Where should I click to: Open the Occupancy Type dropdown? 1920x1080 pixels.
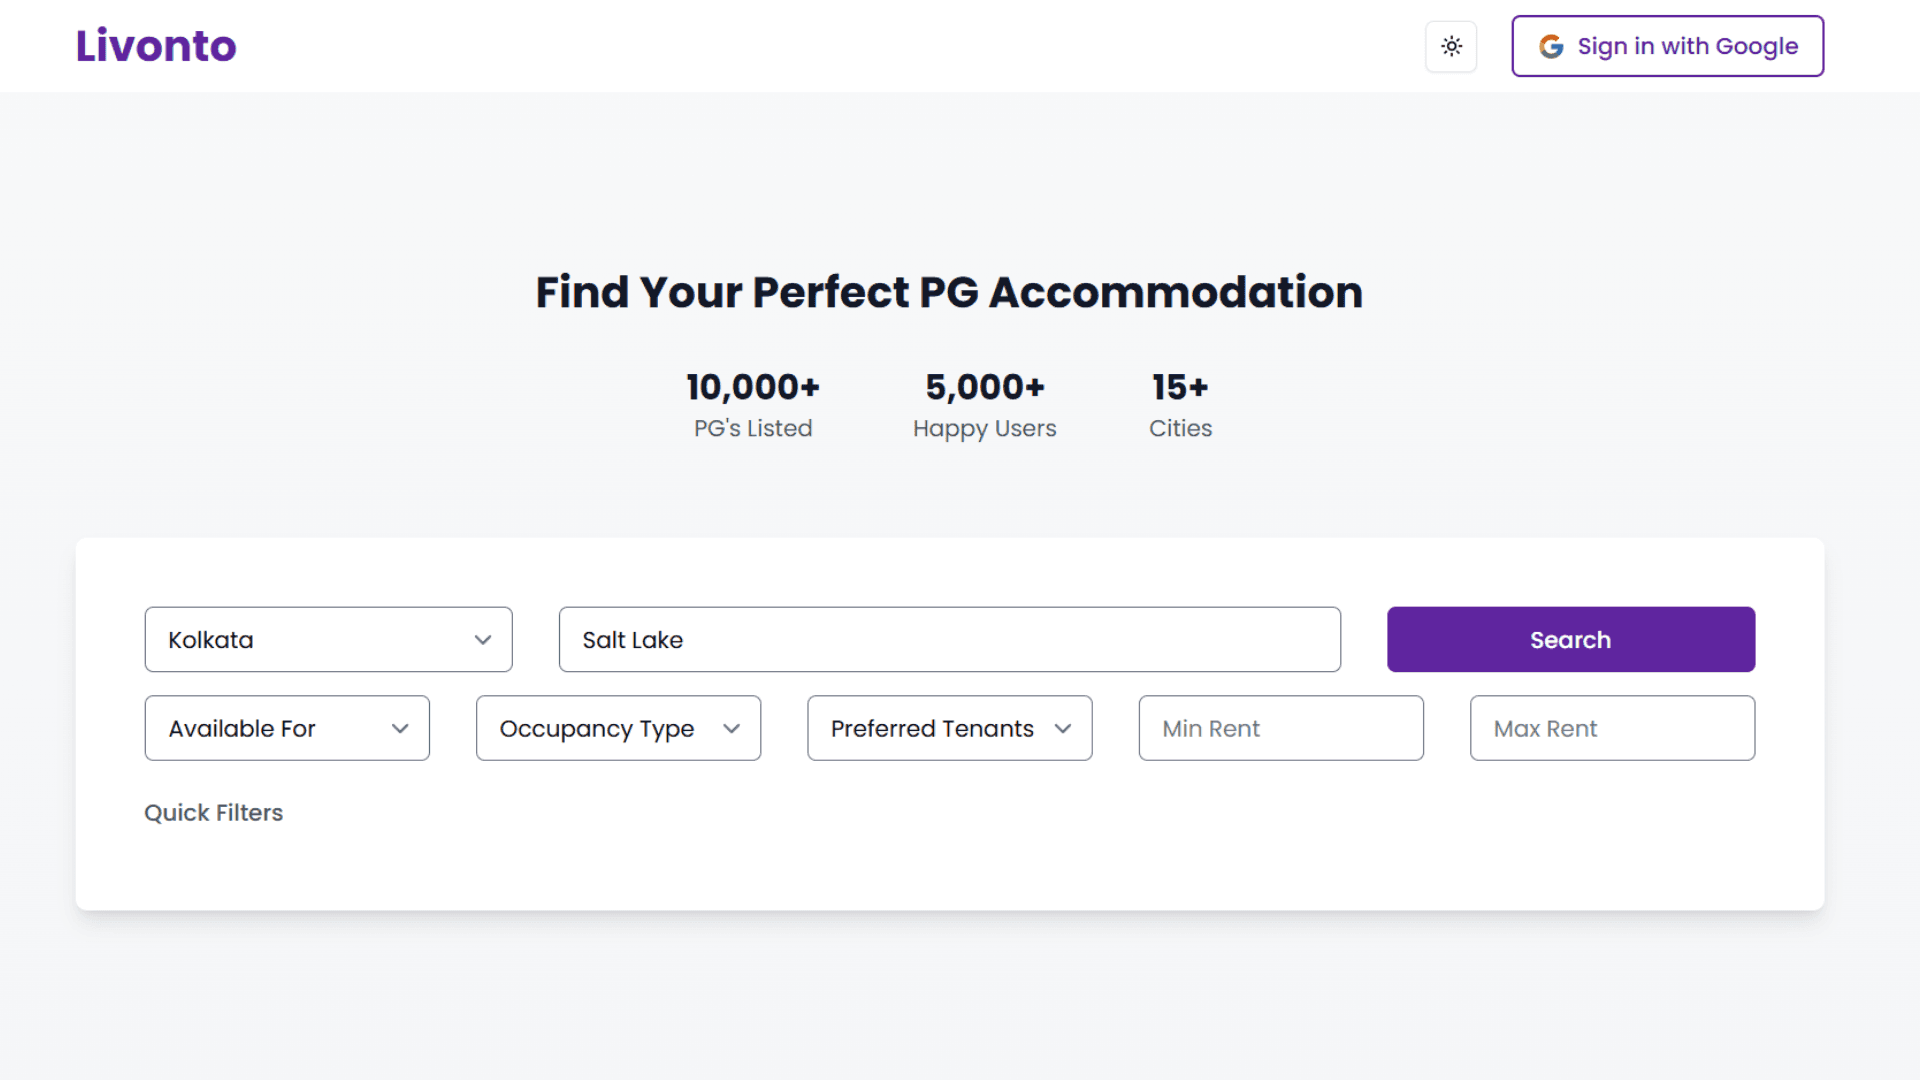[x=618, y=728]
